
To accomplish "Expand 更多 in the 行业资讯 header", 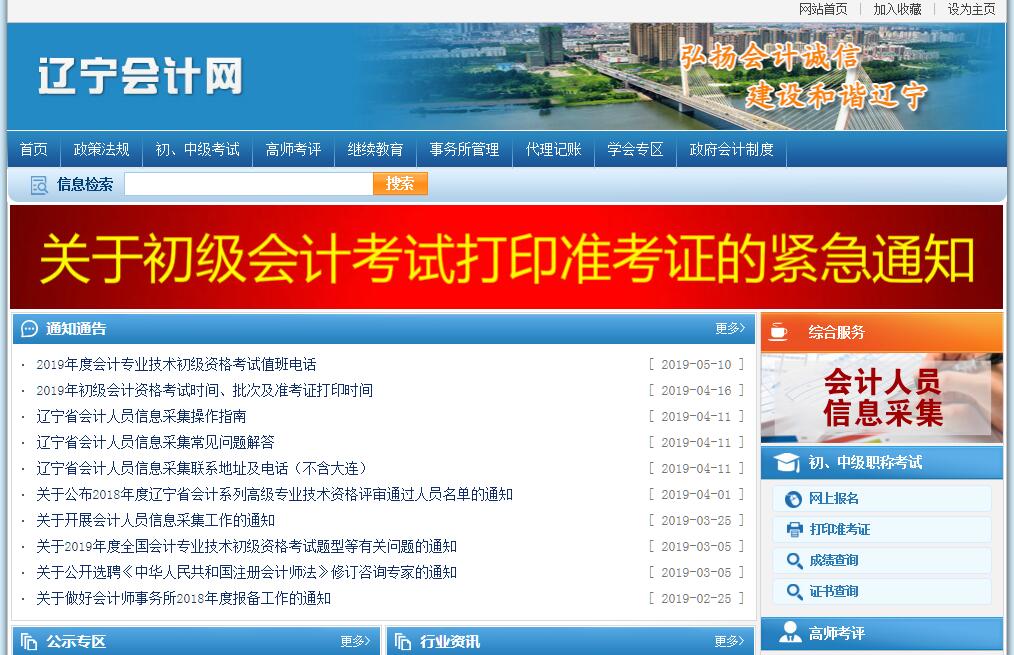I will (x=729, y=641).
